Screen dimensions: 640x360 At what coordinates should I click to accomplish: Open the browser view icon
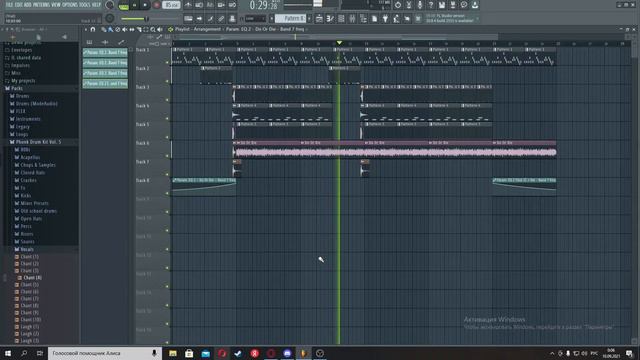click(363, 18)
